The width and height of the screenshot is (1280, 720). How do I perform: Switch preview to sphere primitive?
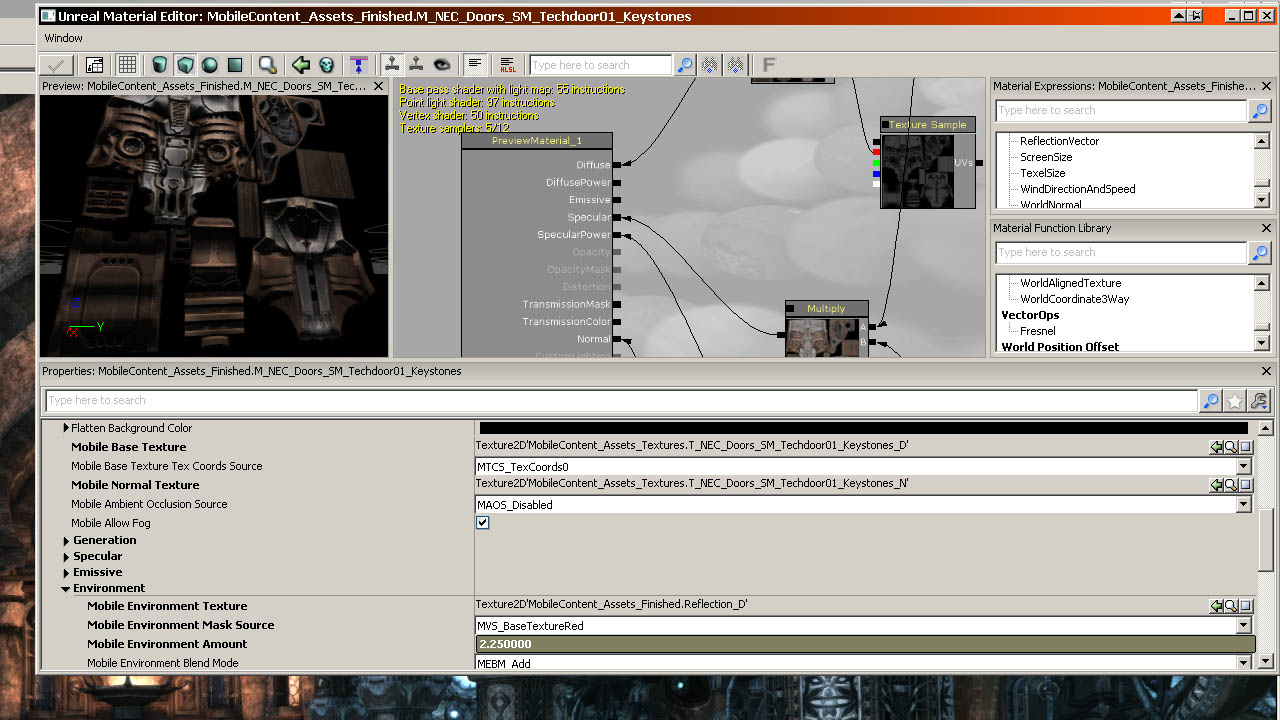[x=210, y=65]
